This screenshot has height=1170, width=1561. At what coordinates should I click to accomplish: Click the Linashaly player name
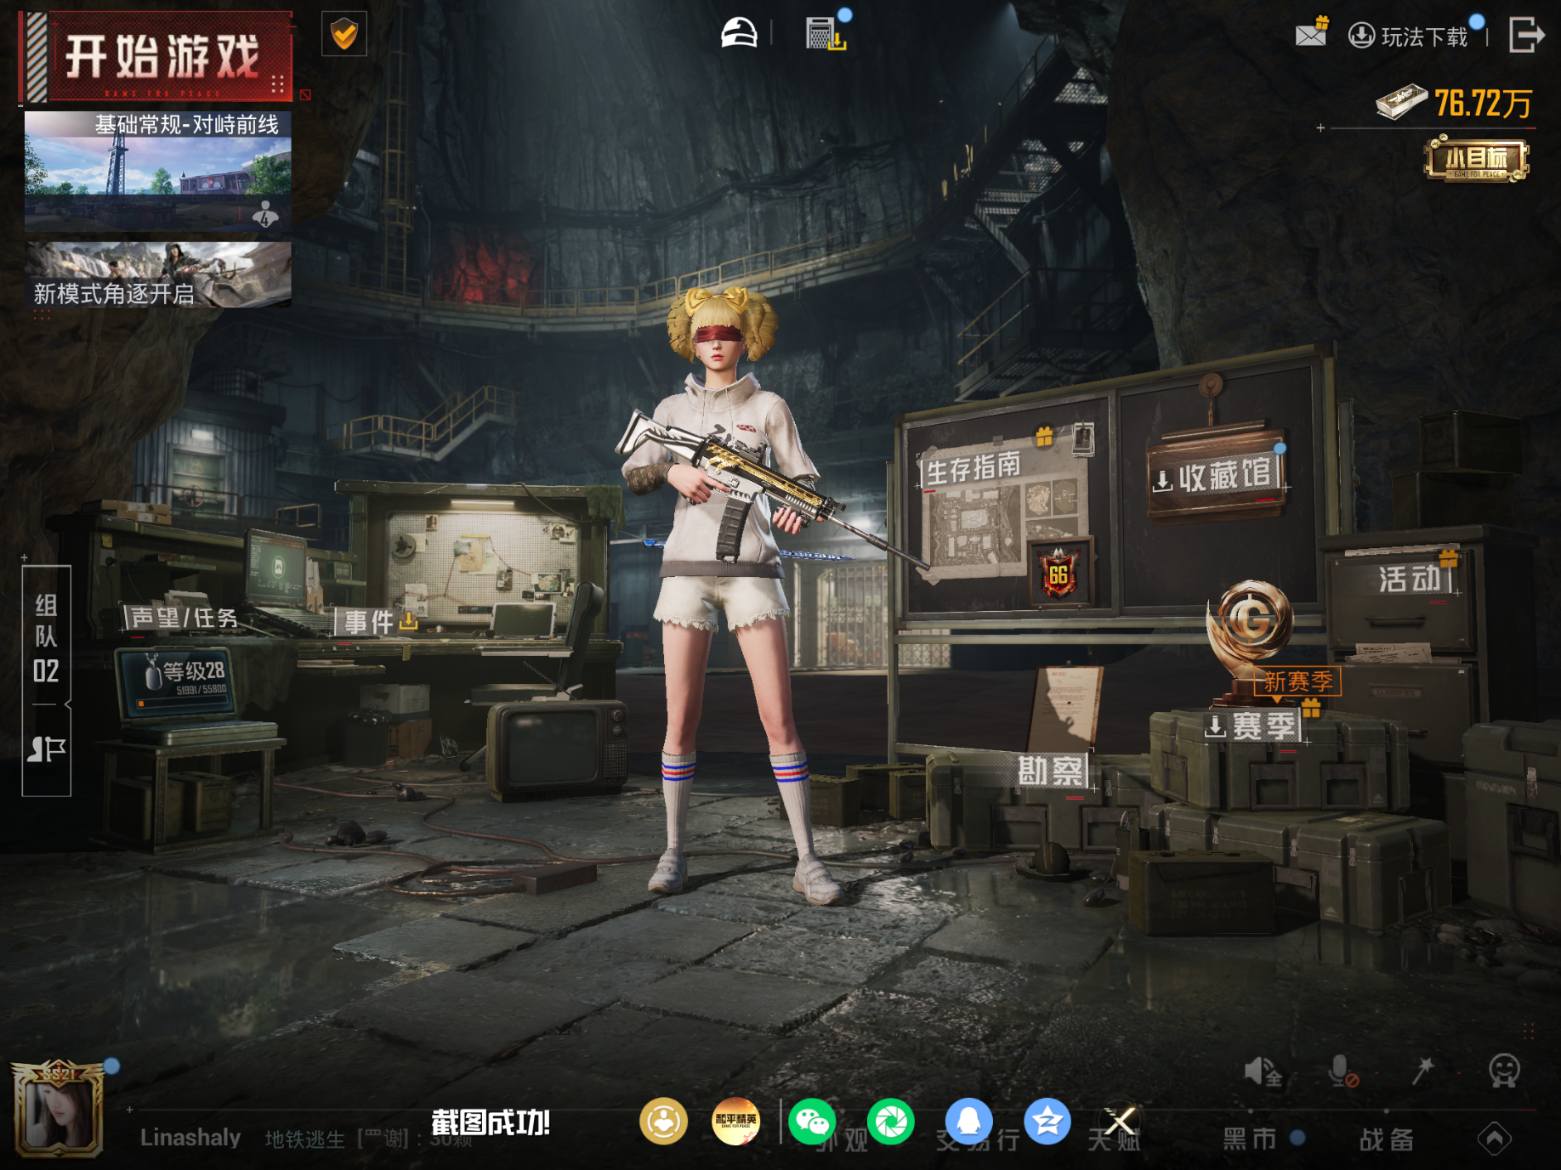[x=190, y=1137]
